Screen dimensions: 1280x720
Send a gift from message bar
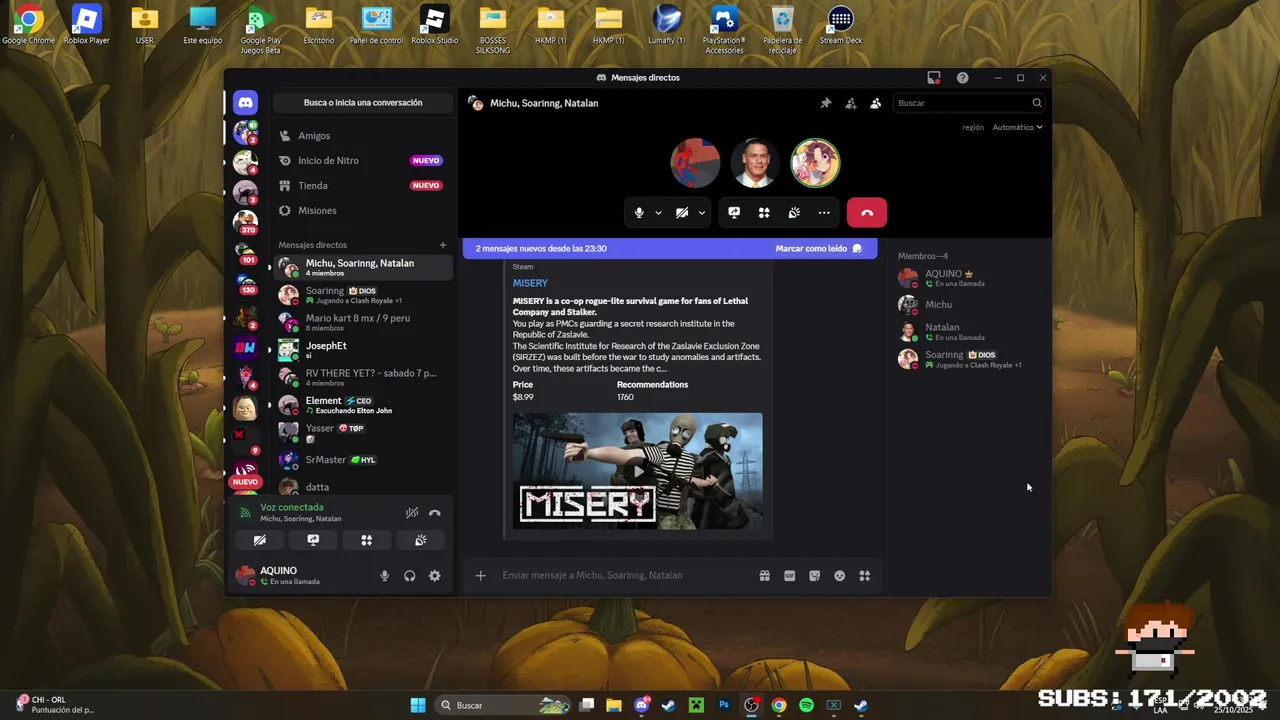click(765, 576)
